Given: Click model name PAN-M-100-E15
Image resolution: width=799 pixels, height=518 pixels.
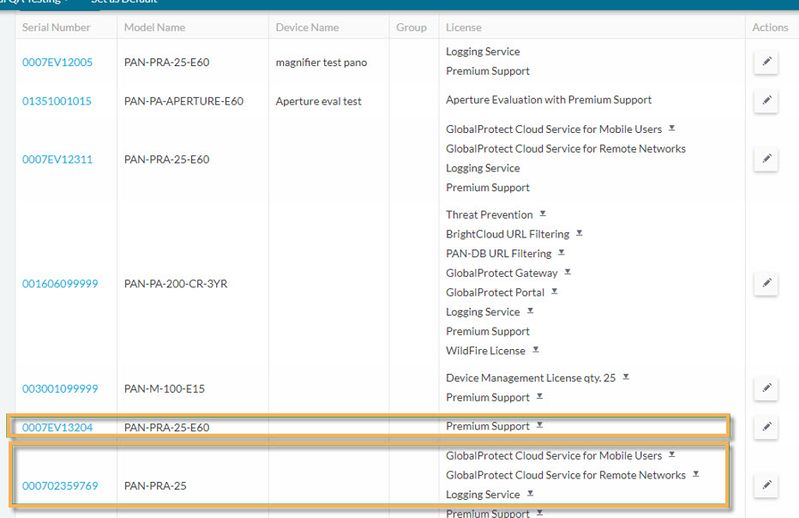Looking at the screenshot, I should point(164,389).
